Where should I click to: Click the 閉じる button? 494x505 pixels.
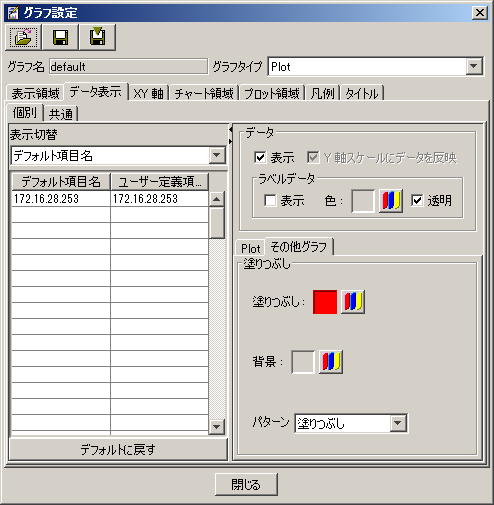pos(246,484)
